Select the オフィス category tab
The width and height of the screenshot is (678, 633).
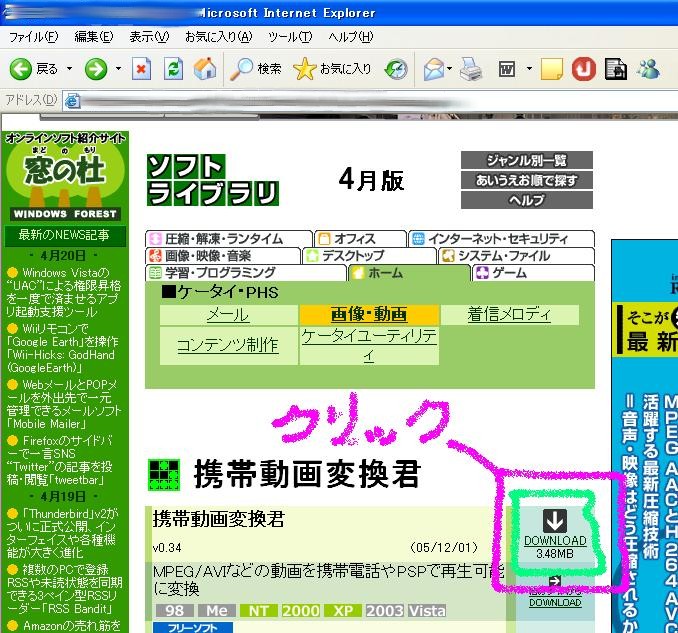tap(361, 239)
